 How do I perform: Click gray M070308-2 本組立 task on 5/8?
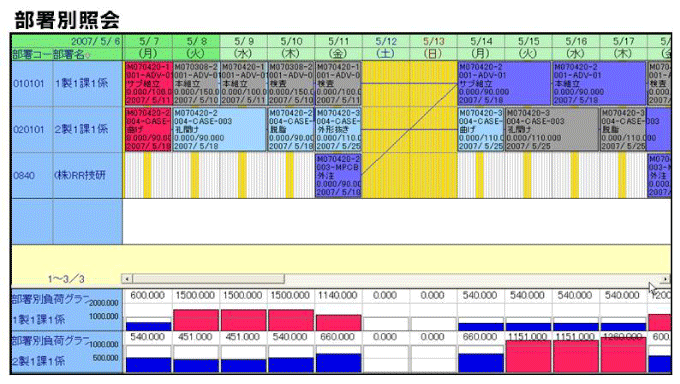pos(196,83)
